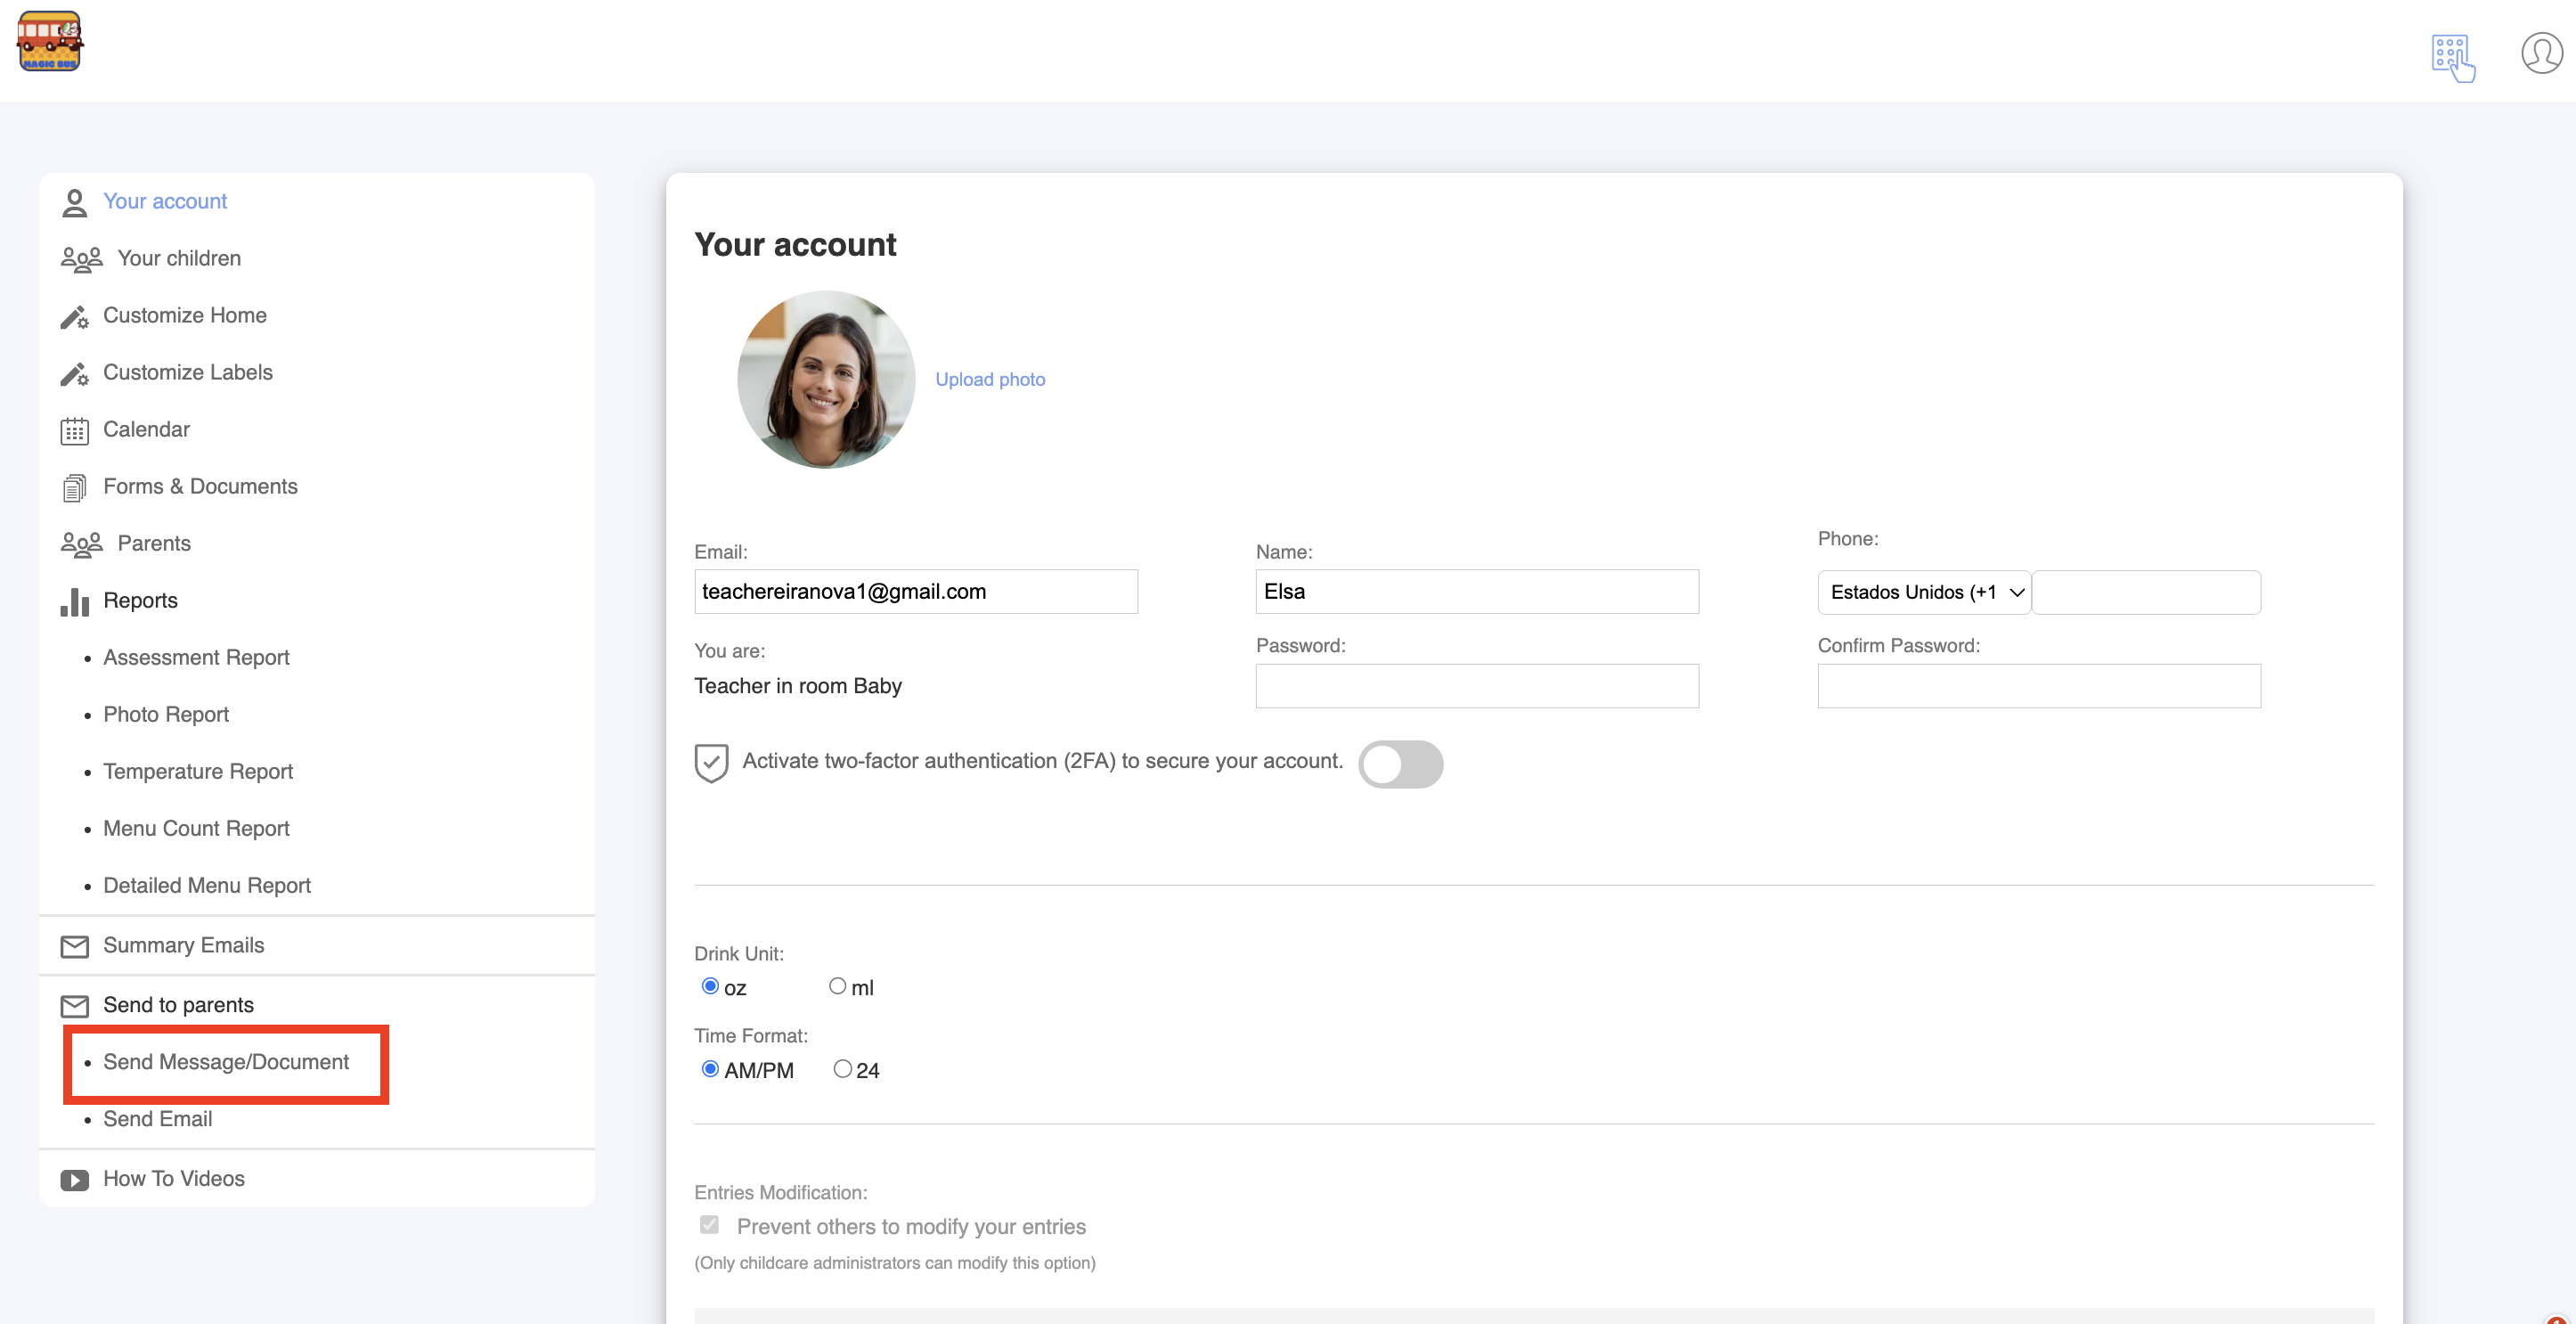Screen dimensions: 2576x1324
Task: Click the Calendar sidebar icon
Action: click(74, 431)
